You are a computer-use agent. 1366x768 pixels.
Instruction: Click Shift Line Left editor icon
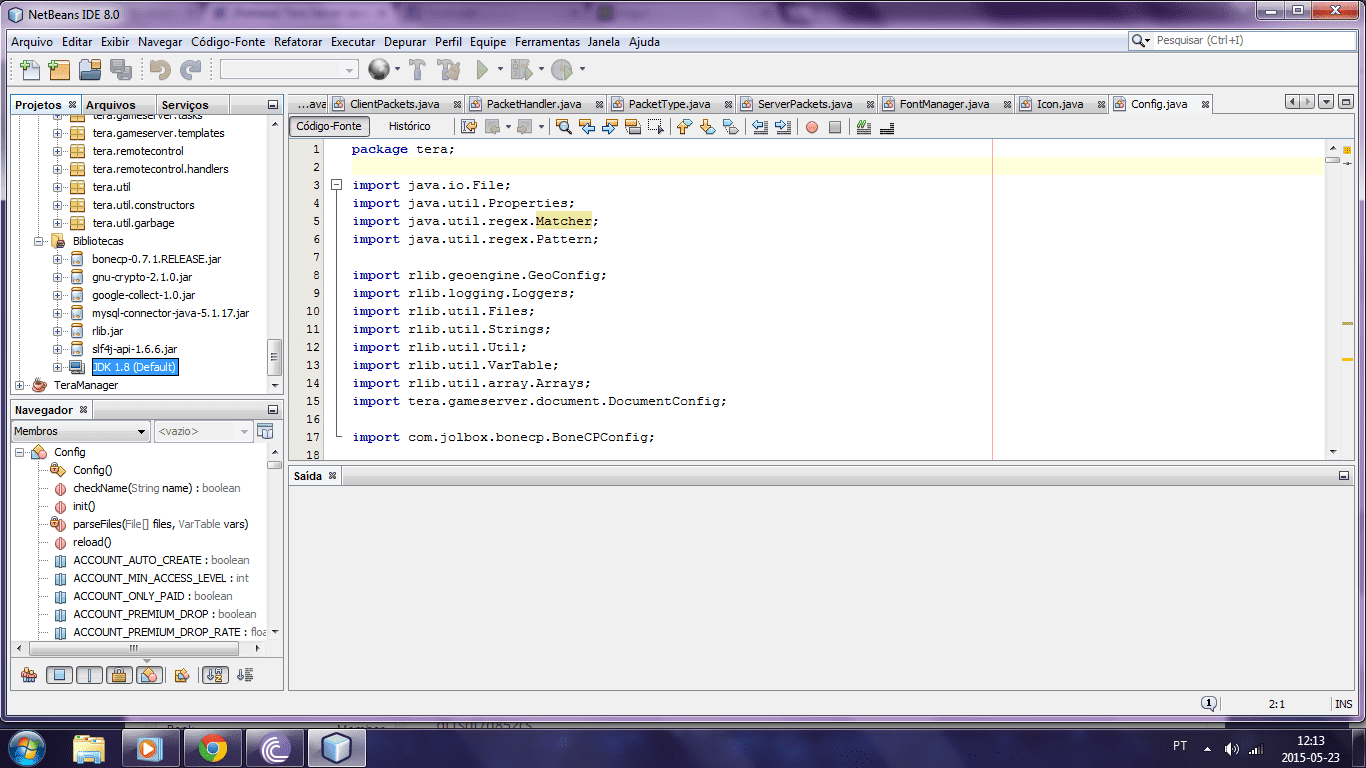click(760, 127)
